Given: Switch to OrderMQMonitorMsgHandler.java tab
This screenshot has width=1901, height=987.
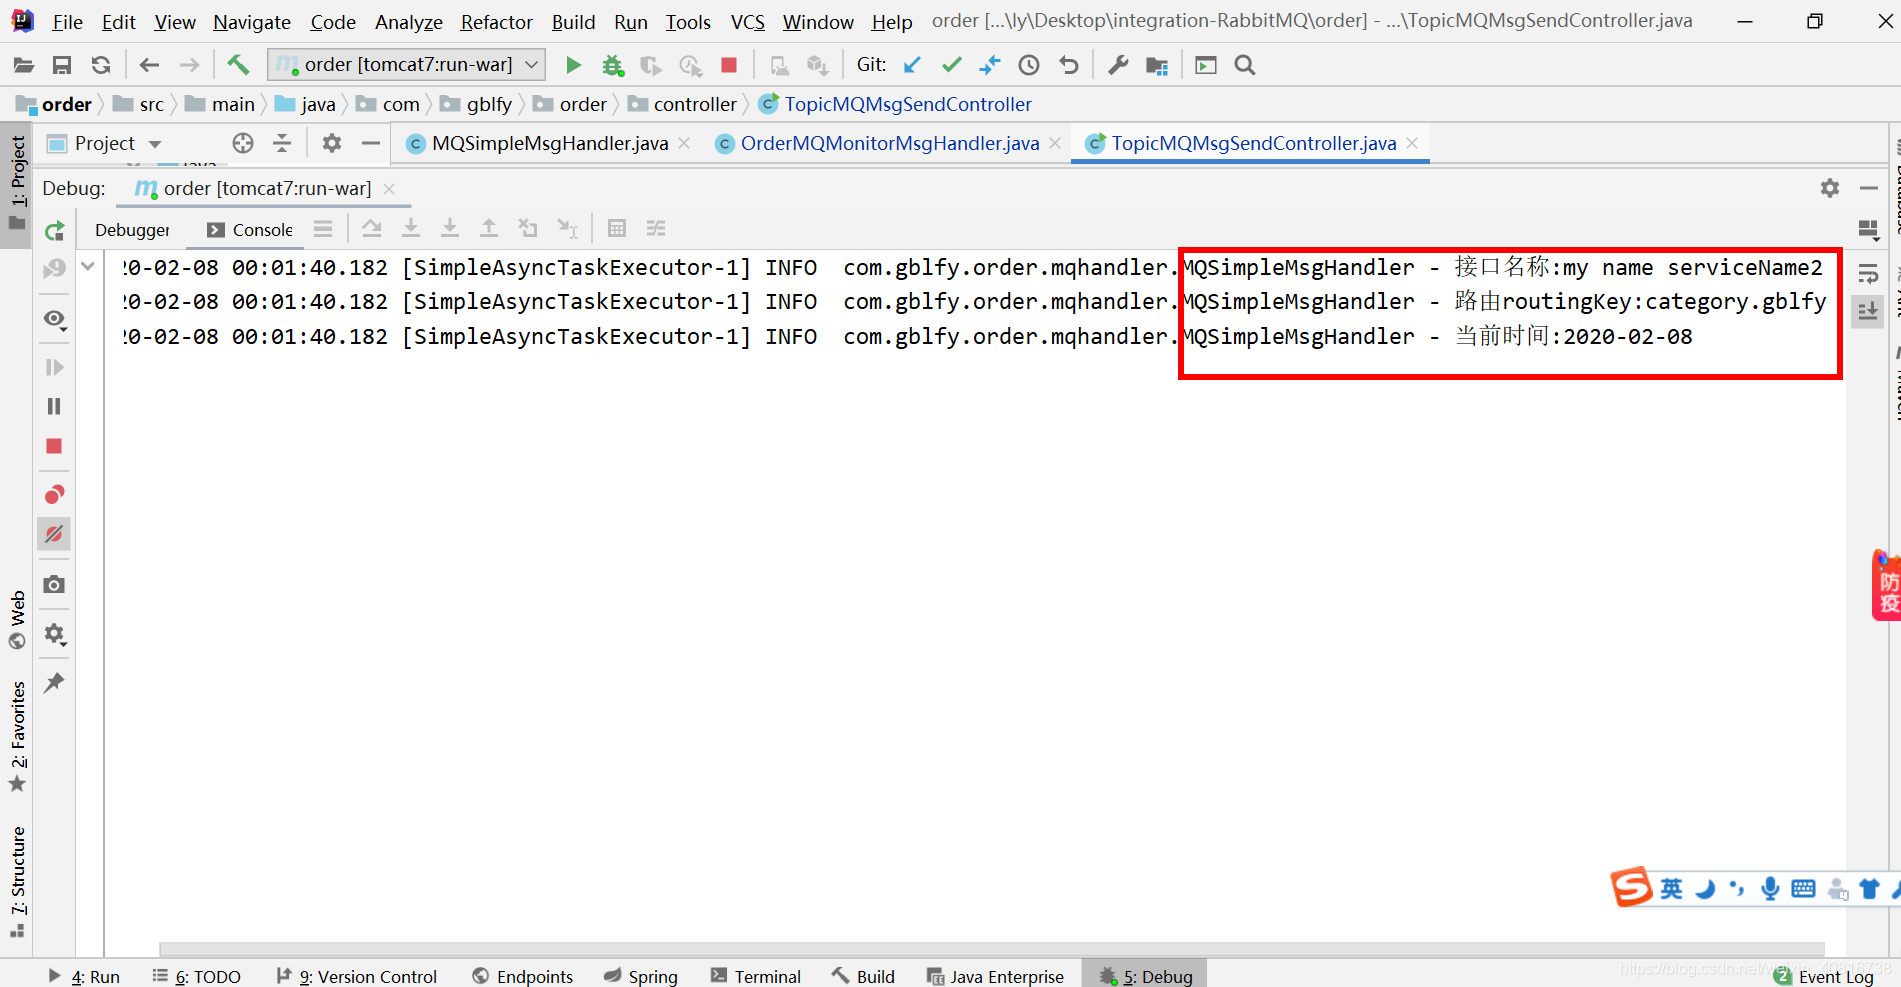Looking at the screenshot, I should pyautogui.click(x=888, y=143).
